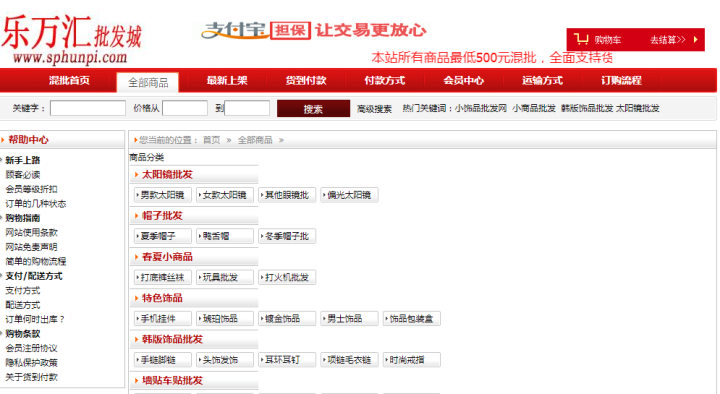
Task: Open the 运输方式 nav tab
Action: pos(542,81)
